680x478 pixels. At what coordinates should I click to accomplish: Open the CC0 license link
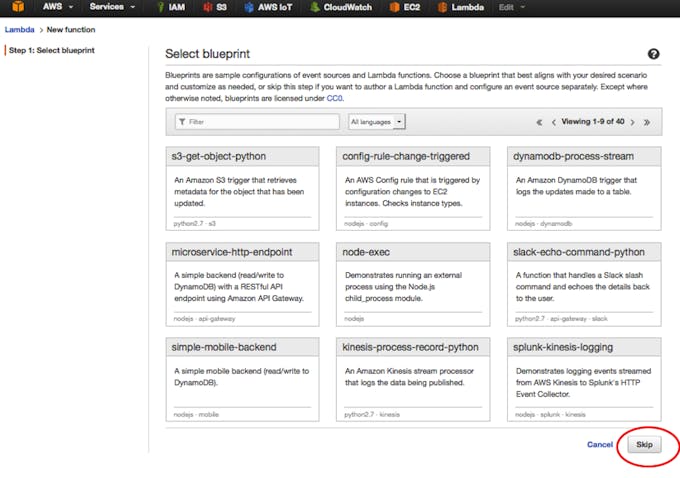click(x=334, y=98)
